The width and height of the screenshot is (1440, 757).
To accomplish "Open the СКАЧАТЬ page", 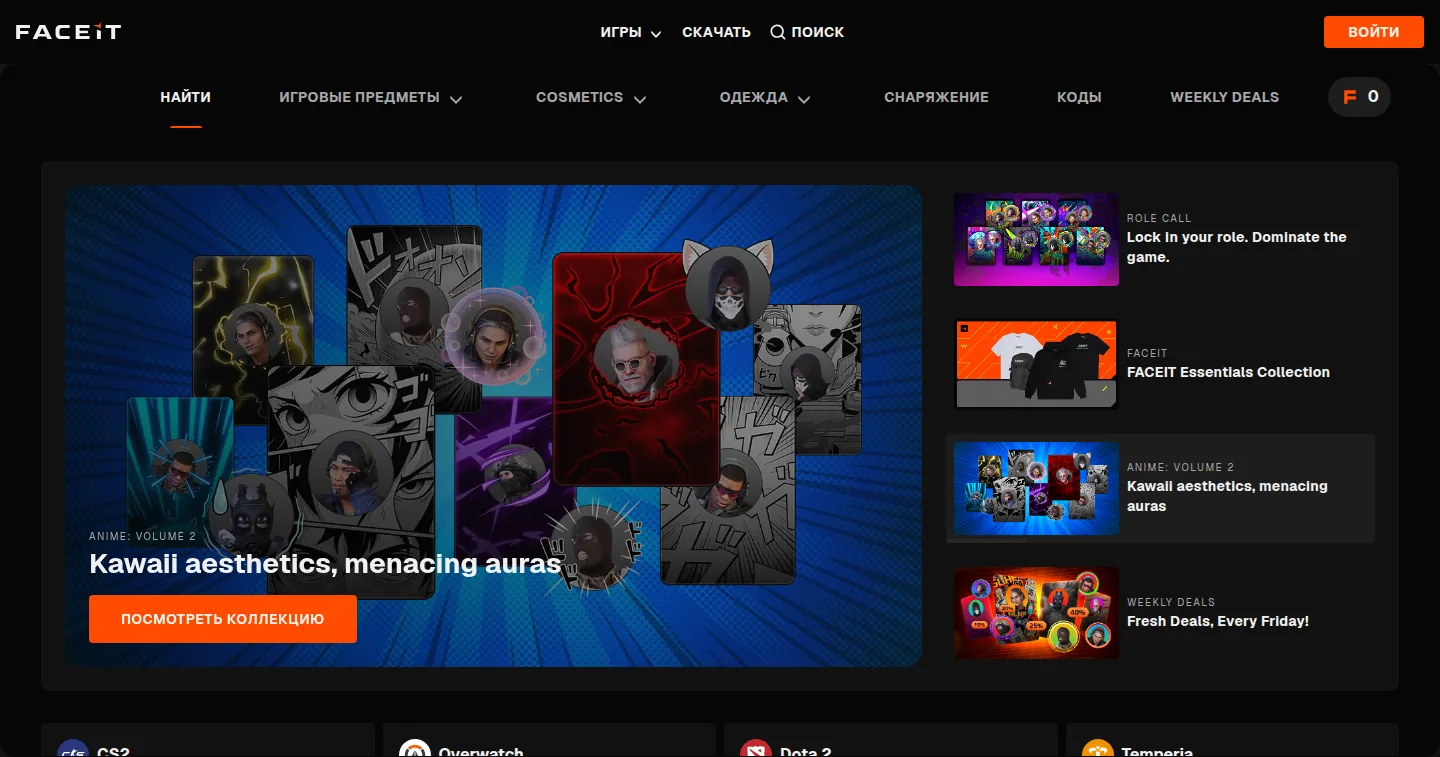I will point(716,32).
